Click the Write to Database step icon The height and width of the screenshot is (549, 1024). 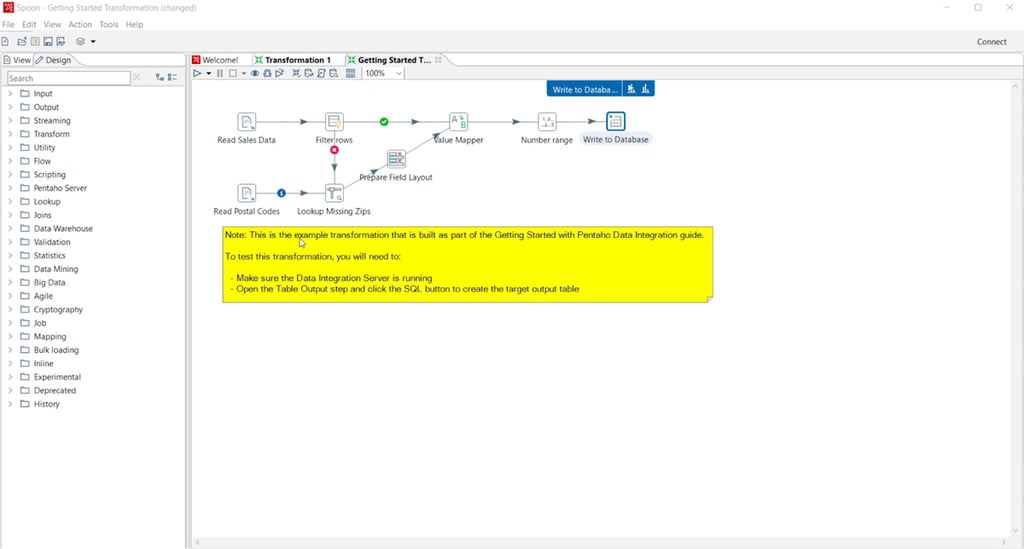616,122
